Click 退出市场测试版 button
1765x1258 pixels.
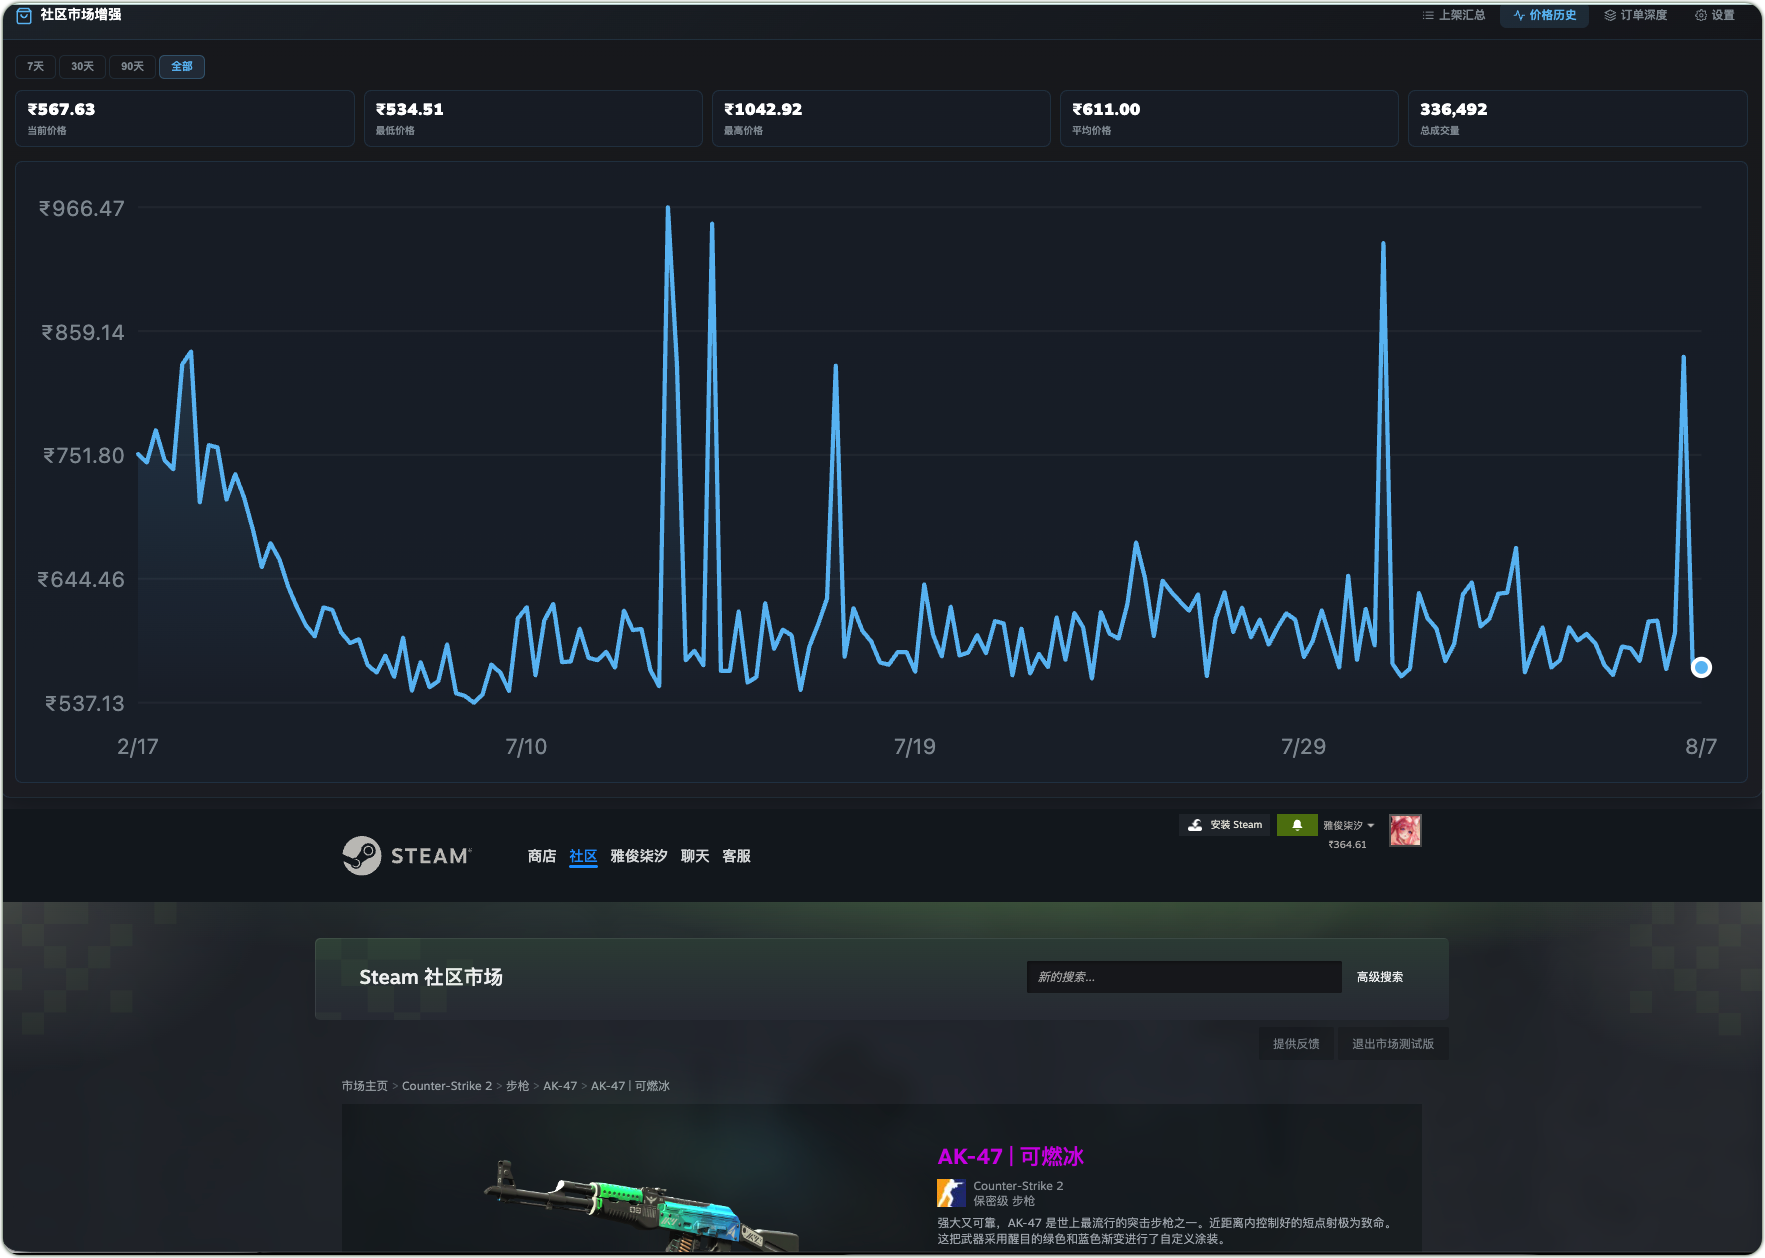tap(1393, 1044)
